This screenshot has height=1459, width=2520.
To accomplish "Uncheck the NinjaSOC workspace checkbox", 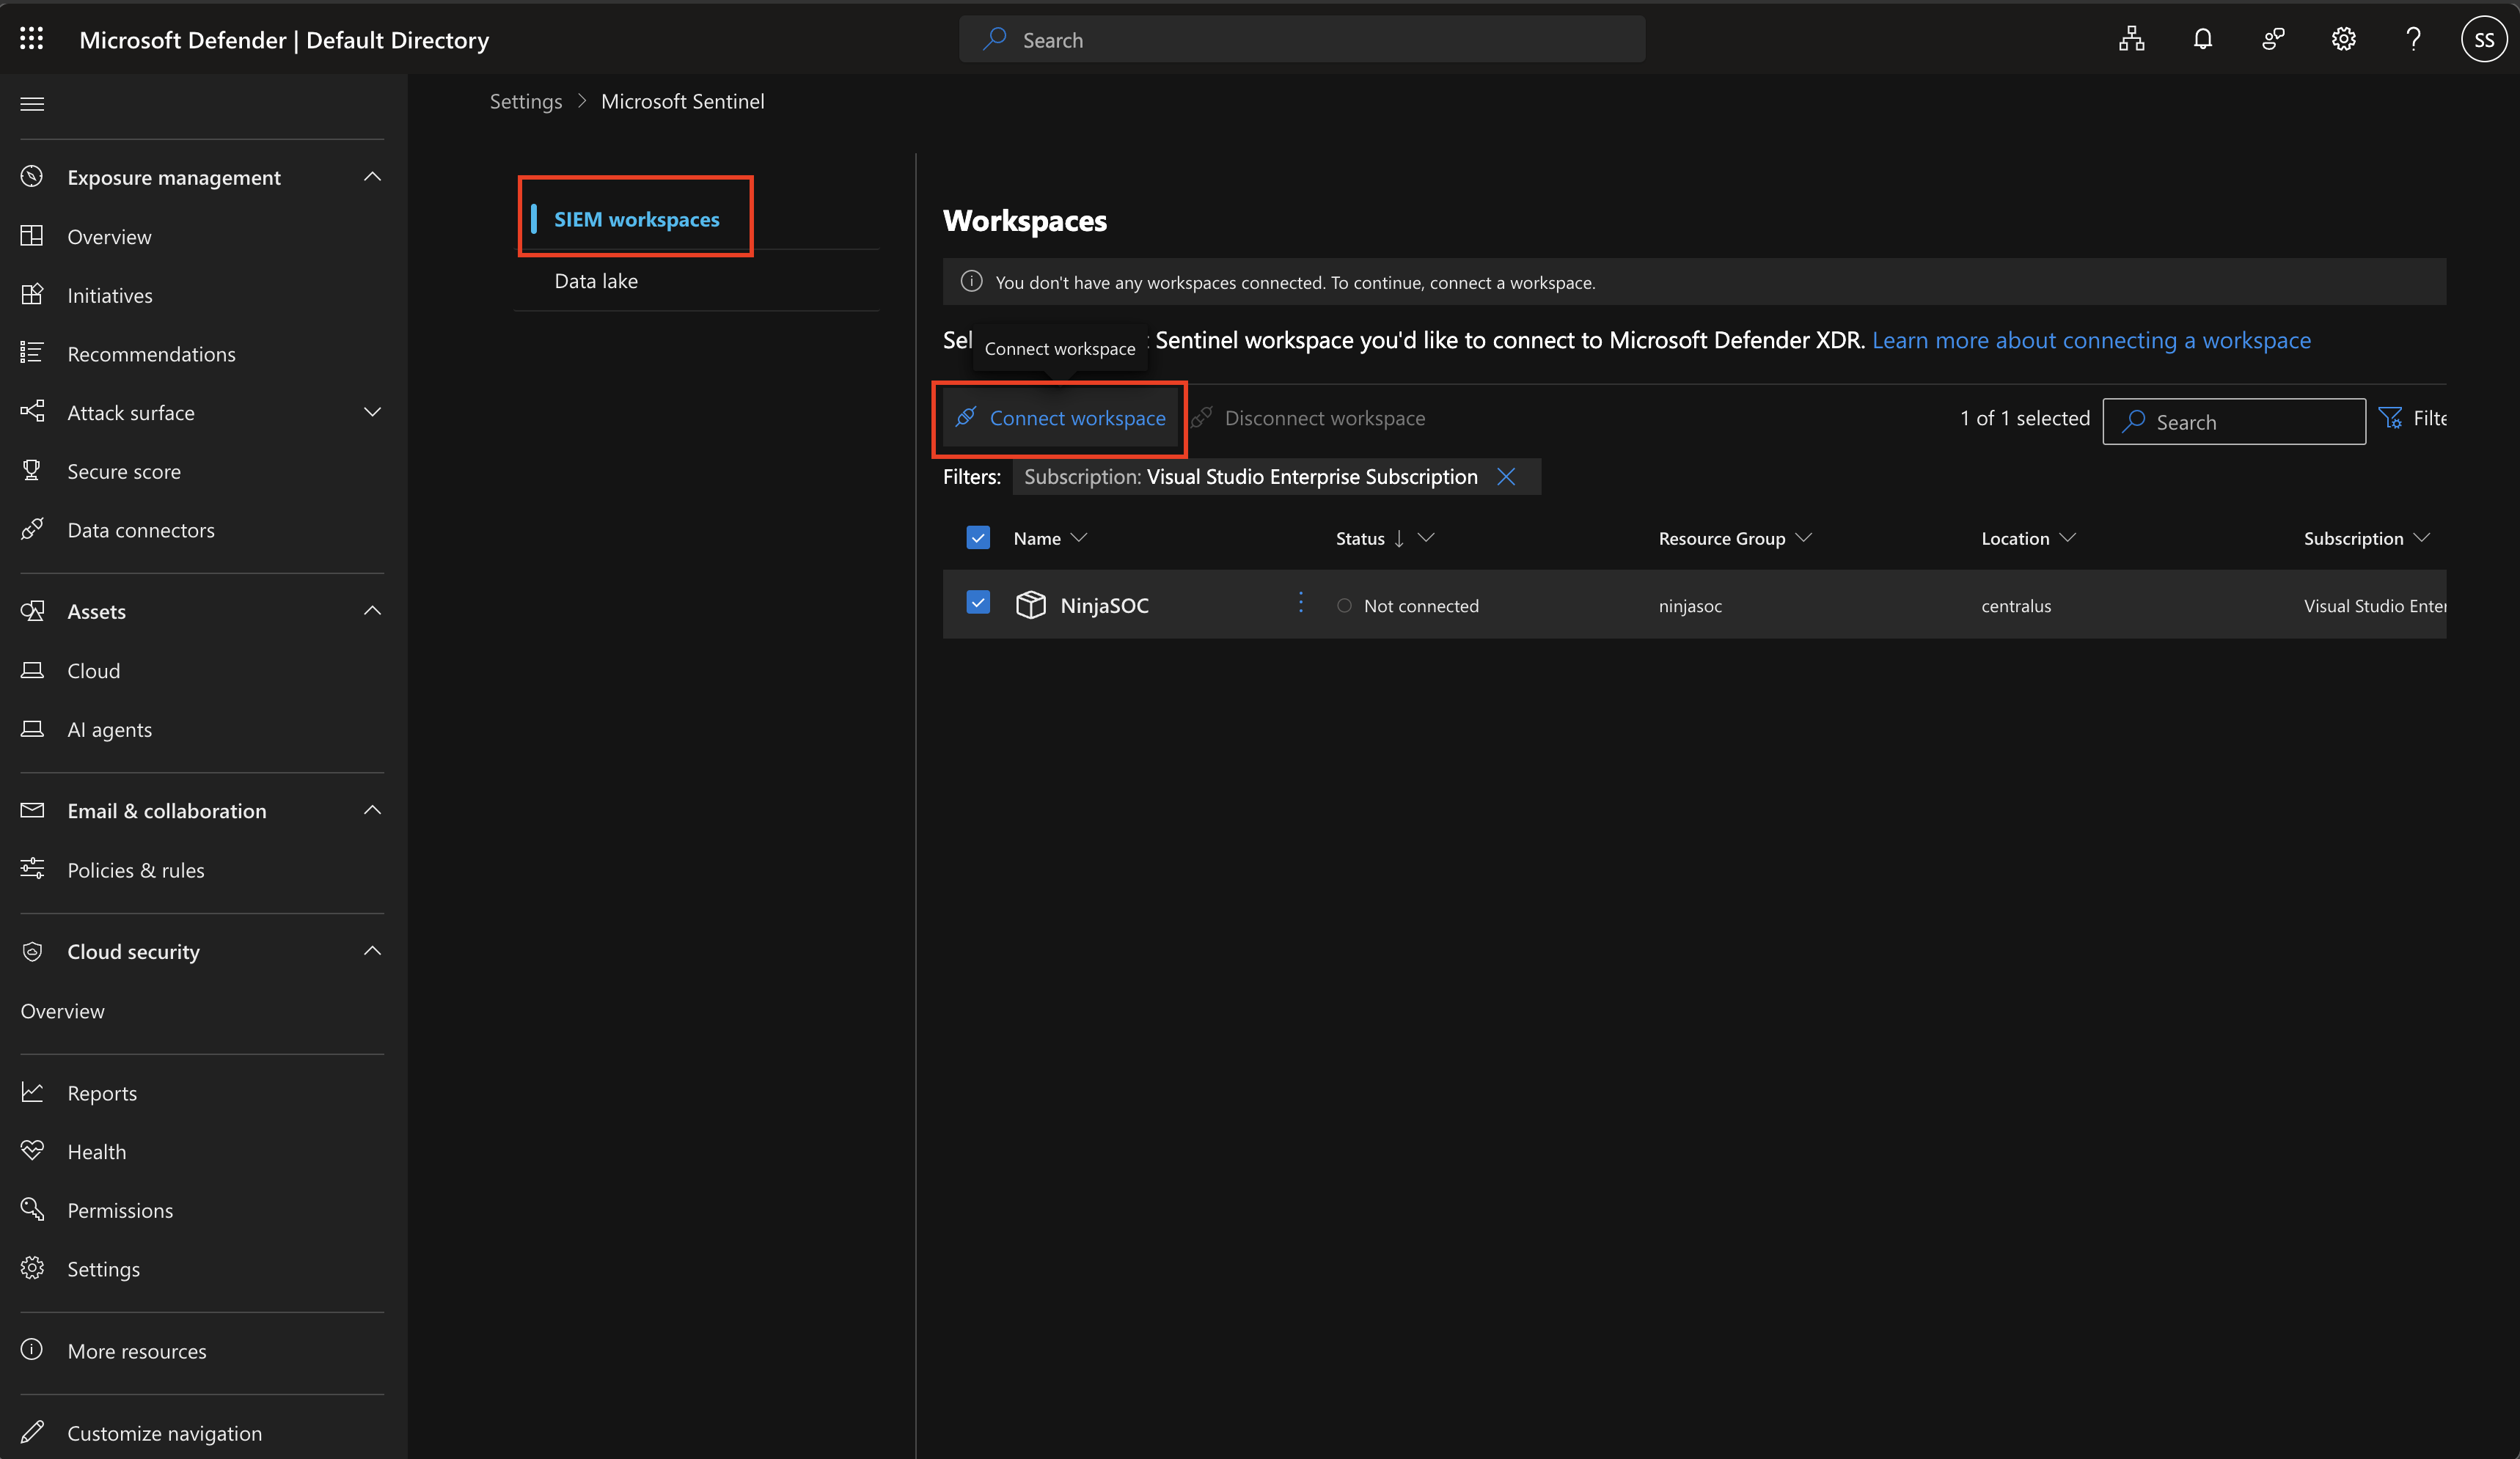I will pyautogui.click(x=978, y=603).
